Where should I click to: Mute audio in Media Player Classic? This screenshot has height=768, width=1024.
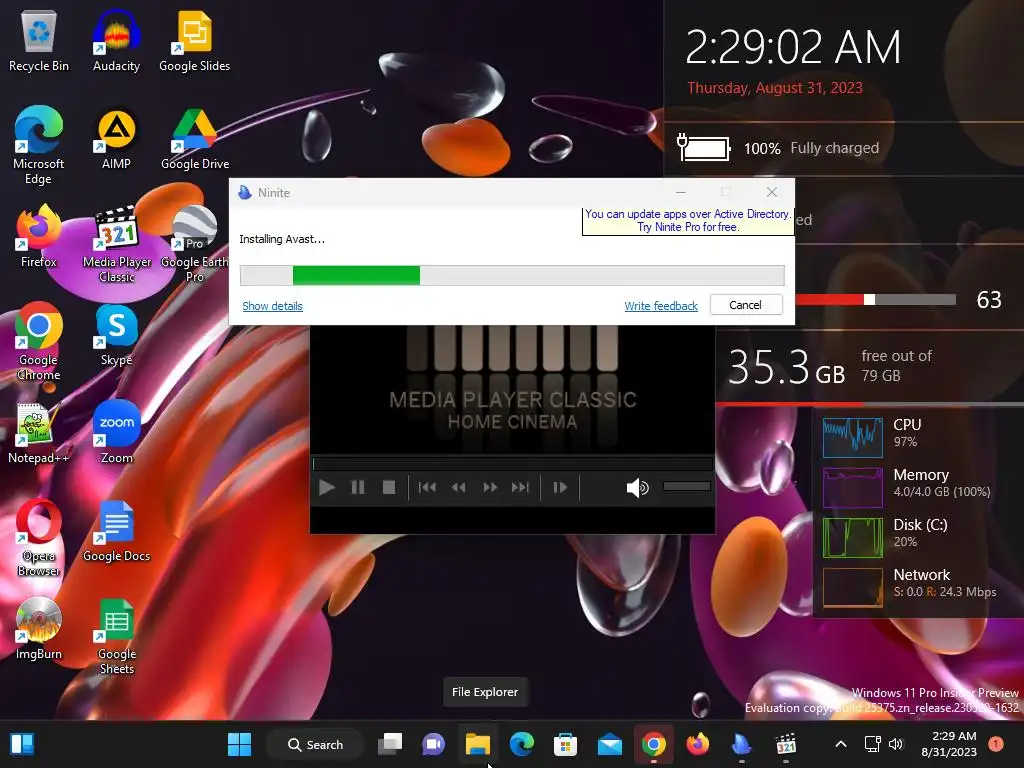(x=637, y=487)
